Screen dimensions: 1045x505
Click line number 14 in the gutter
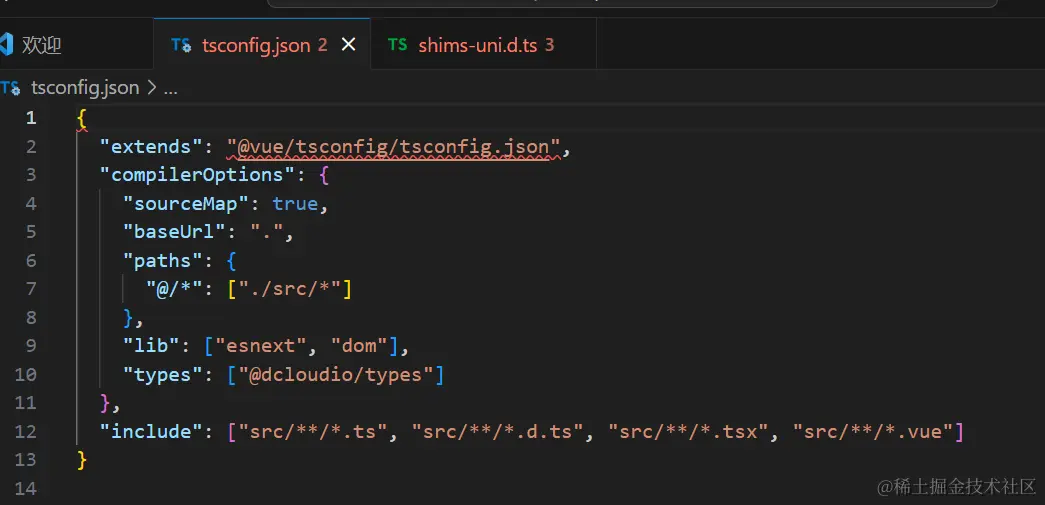(25, 489)
